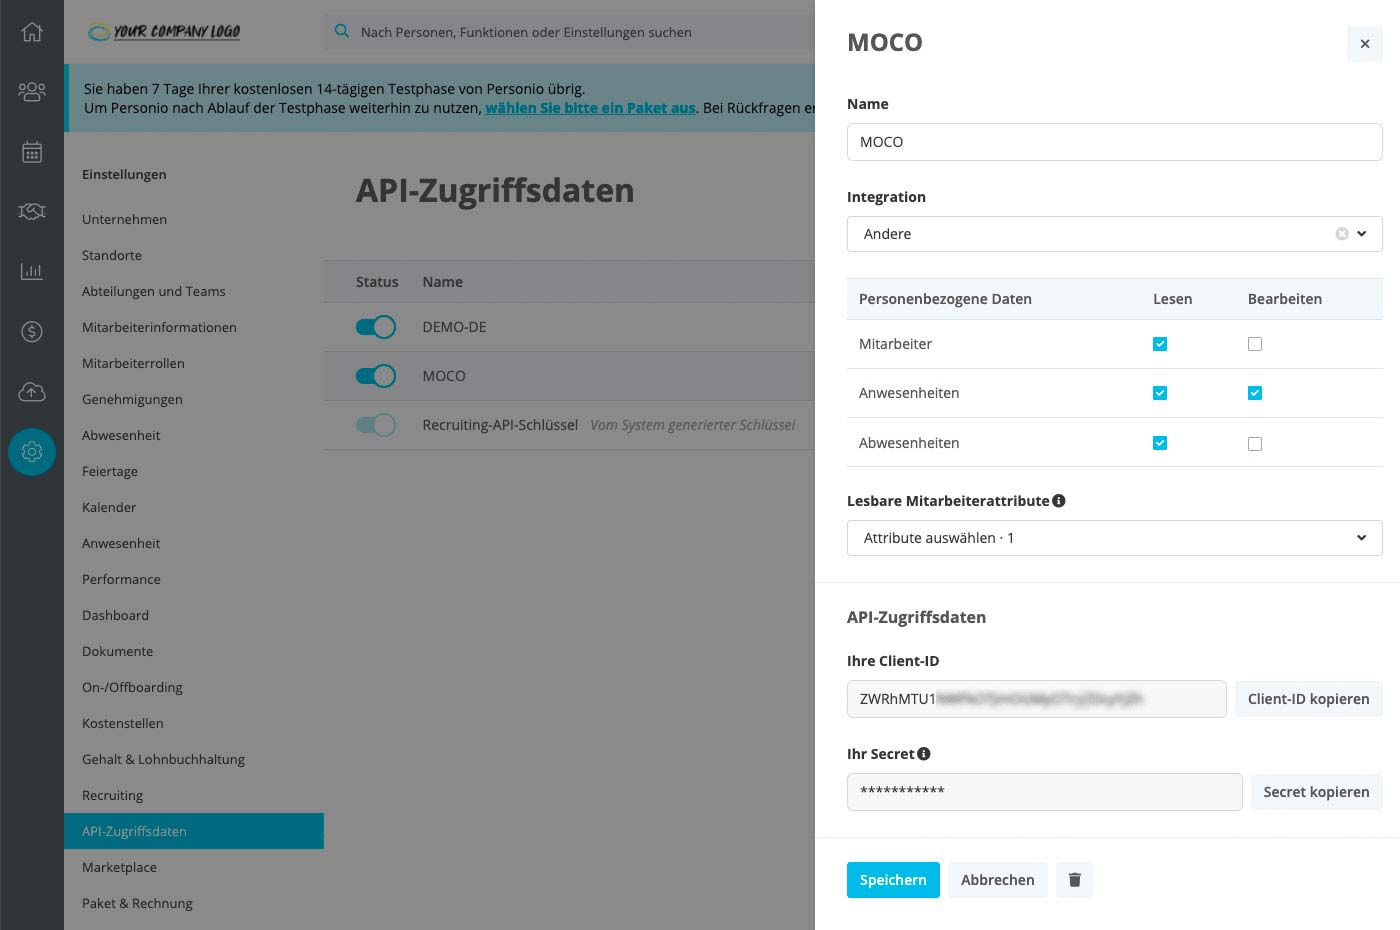Follow 'wählen Sie bitte ein Paket aus' link
Screen dimensions: 1400x930
(590, 108)
